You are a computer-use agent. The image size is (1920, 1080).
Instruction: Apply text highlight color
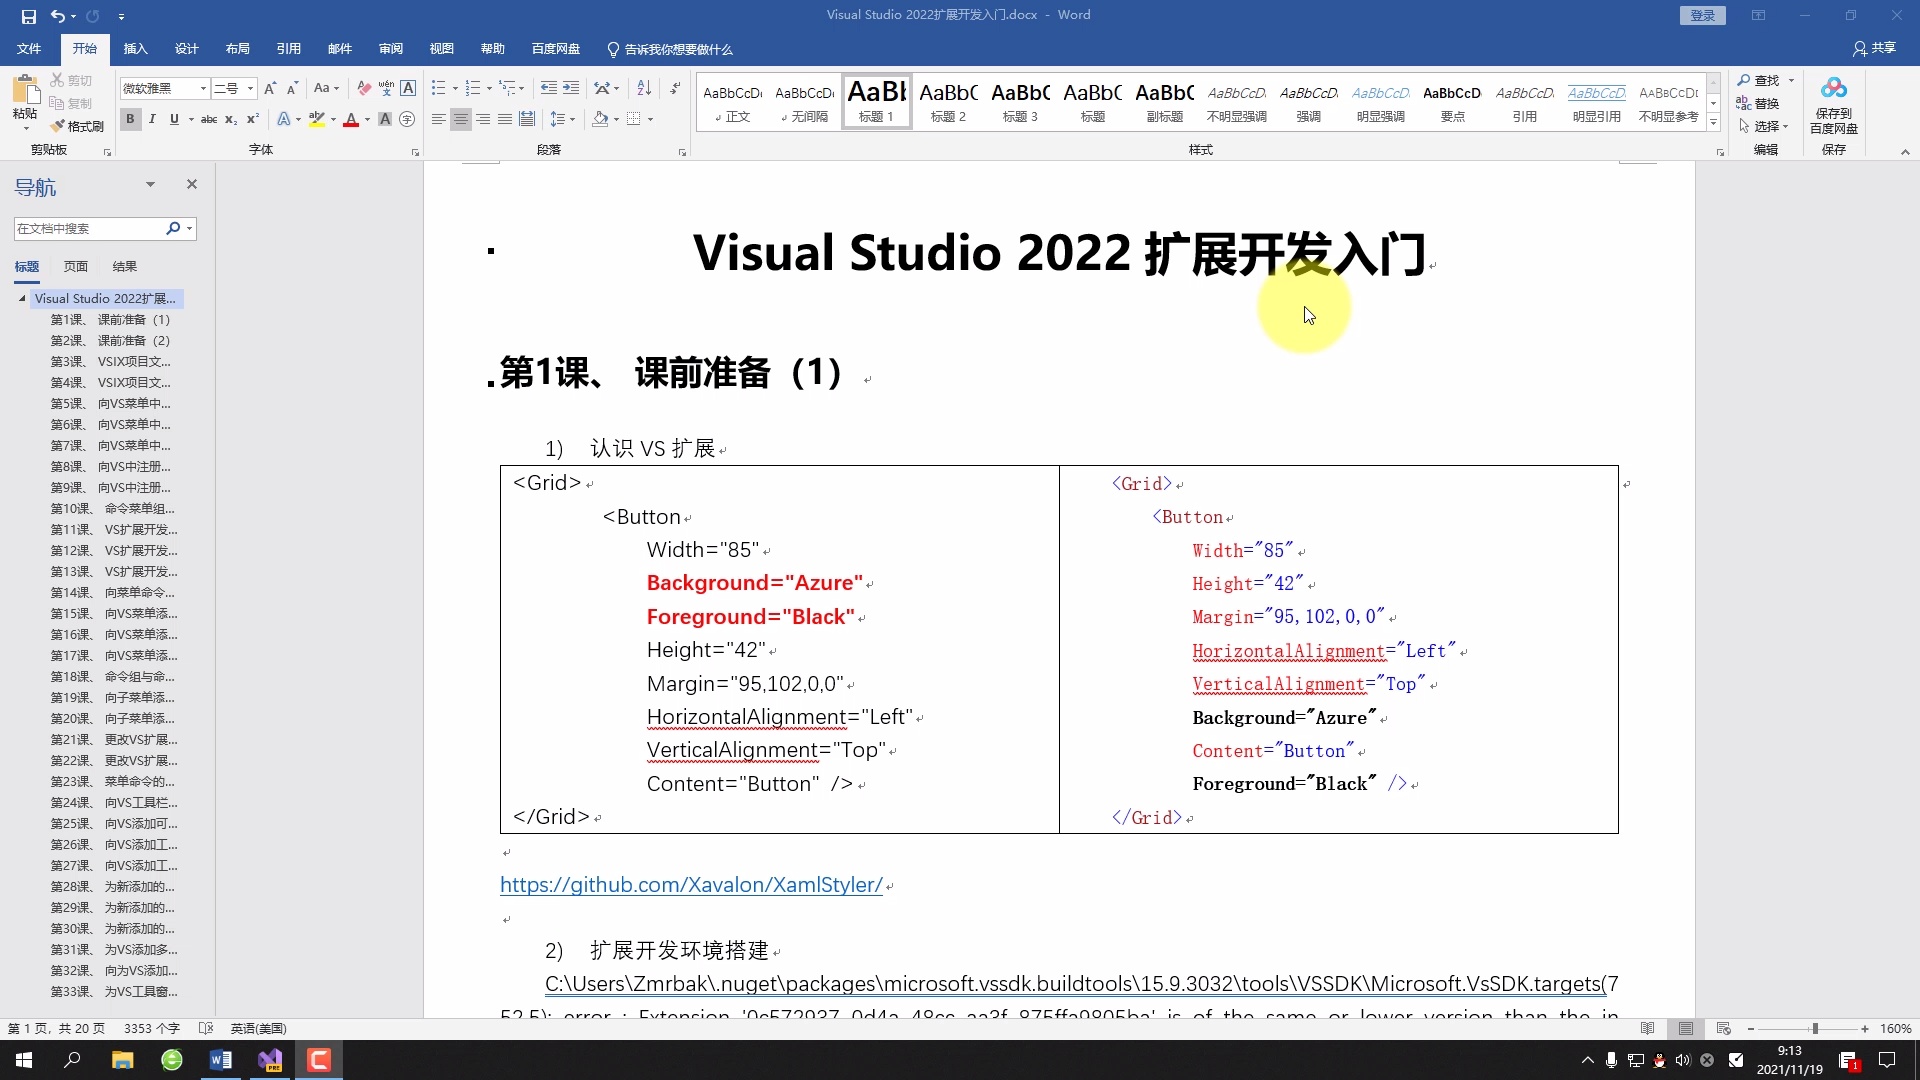[x=317, y=119]
